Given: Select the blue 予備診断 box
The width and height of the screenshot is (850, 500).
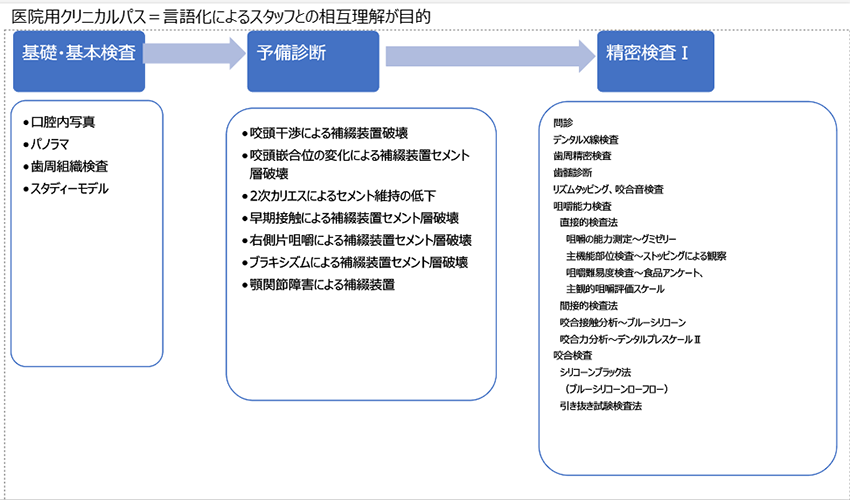Looking at the screenshot, I should tap(313, 61).
